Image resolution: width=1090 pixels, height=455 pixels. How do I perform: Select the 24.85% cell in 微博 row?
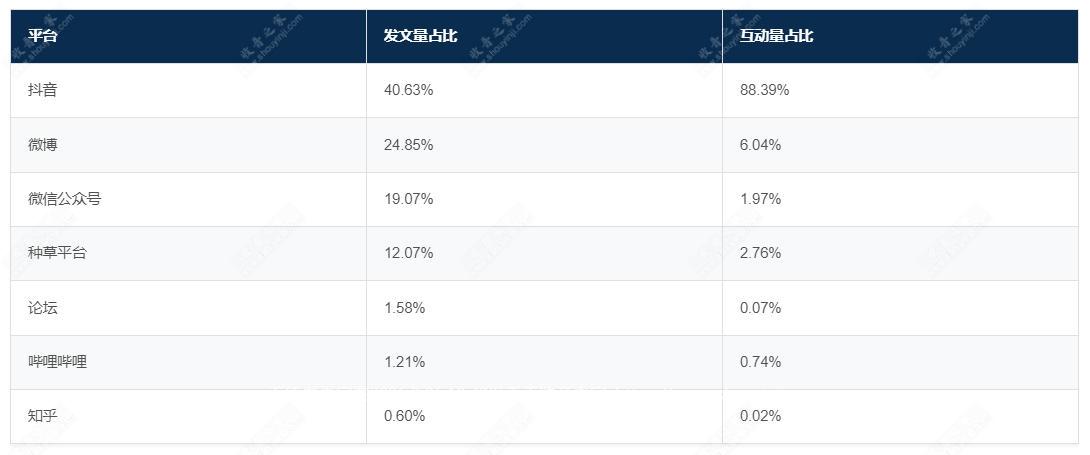408,144
